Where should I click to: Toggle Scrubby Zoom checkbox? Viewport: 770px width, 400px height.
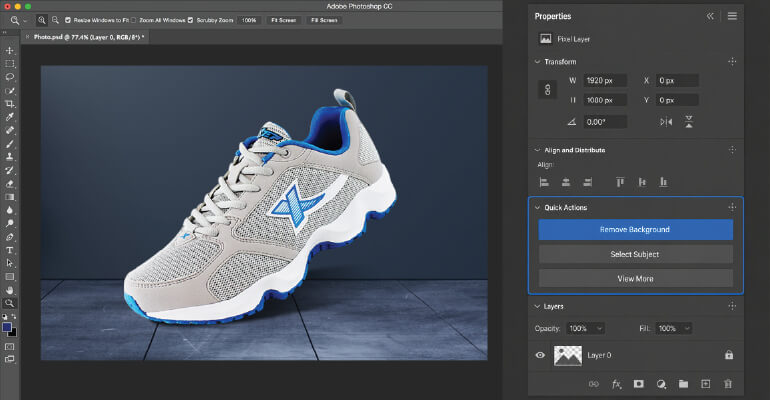[191, 20]
